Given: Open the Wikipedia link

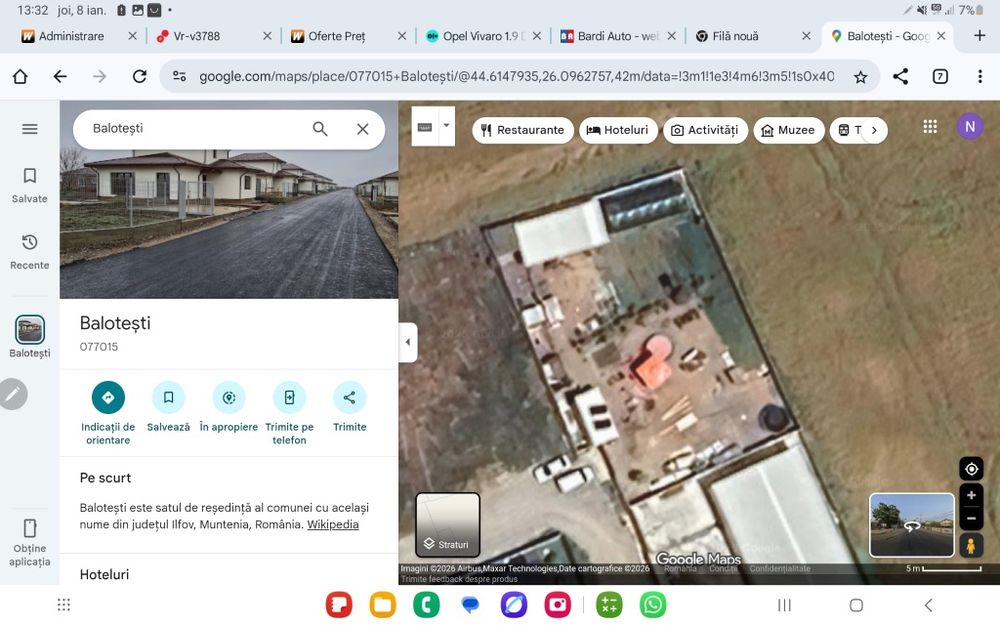Looking at the screenshot, I should pyautogui.click(x=333, y=524).
